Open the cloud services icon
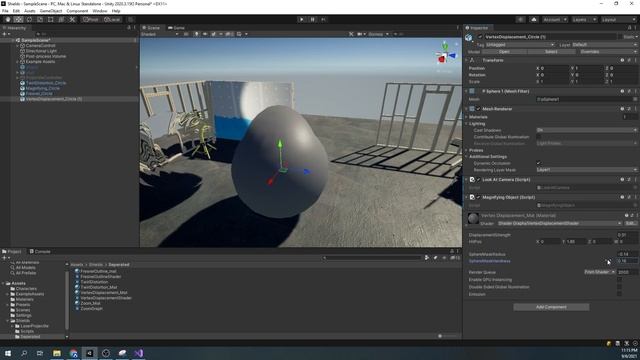This screenshot has height=360, width=640. click(x=533, y=19)
